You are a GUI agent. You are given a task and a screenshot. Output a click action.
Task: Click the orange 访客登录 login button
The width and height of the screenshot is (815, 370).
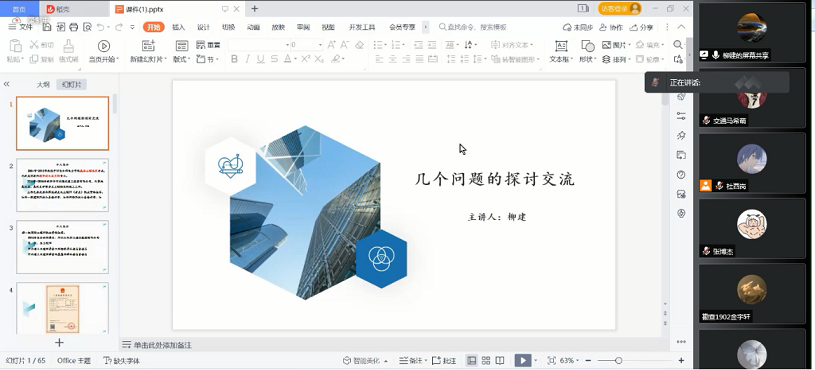point(620,9)
